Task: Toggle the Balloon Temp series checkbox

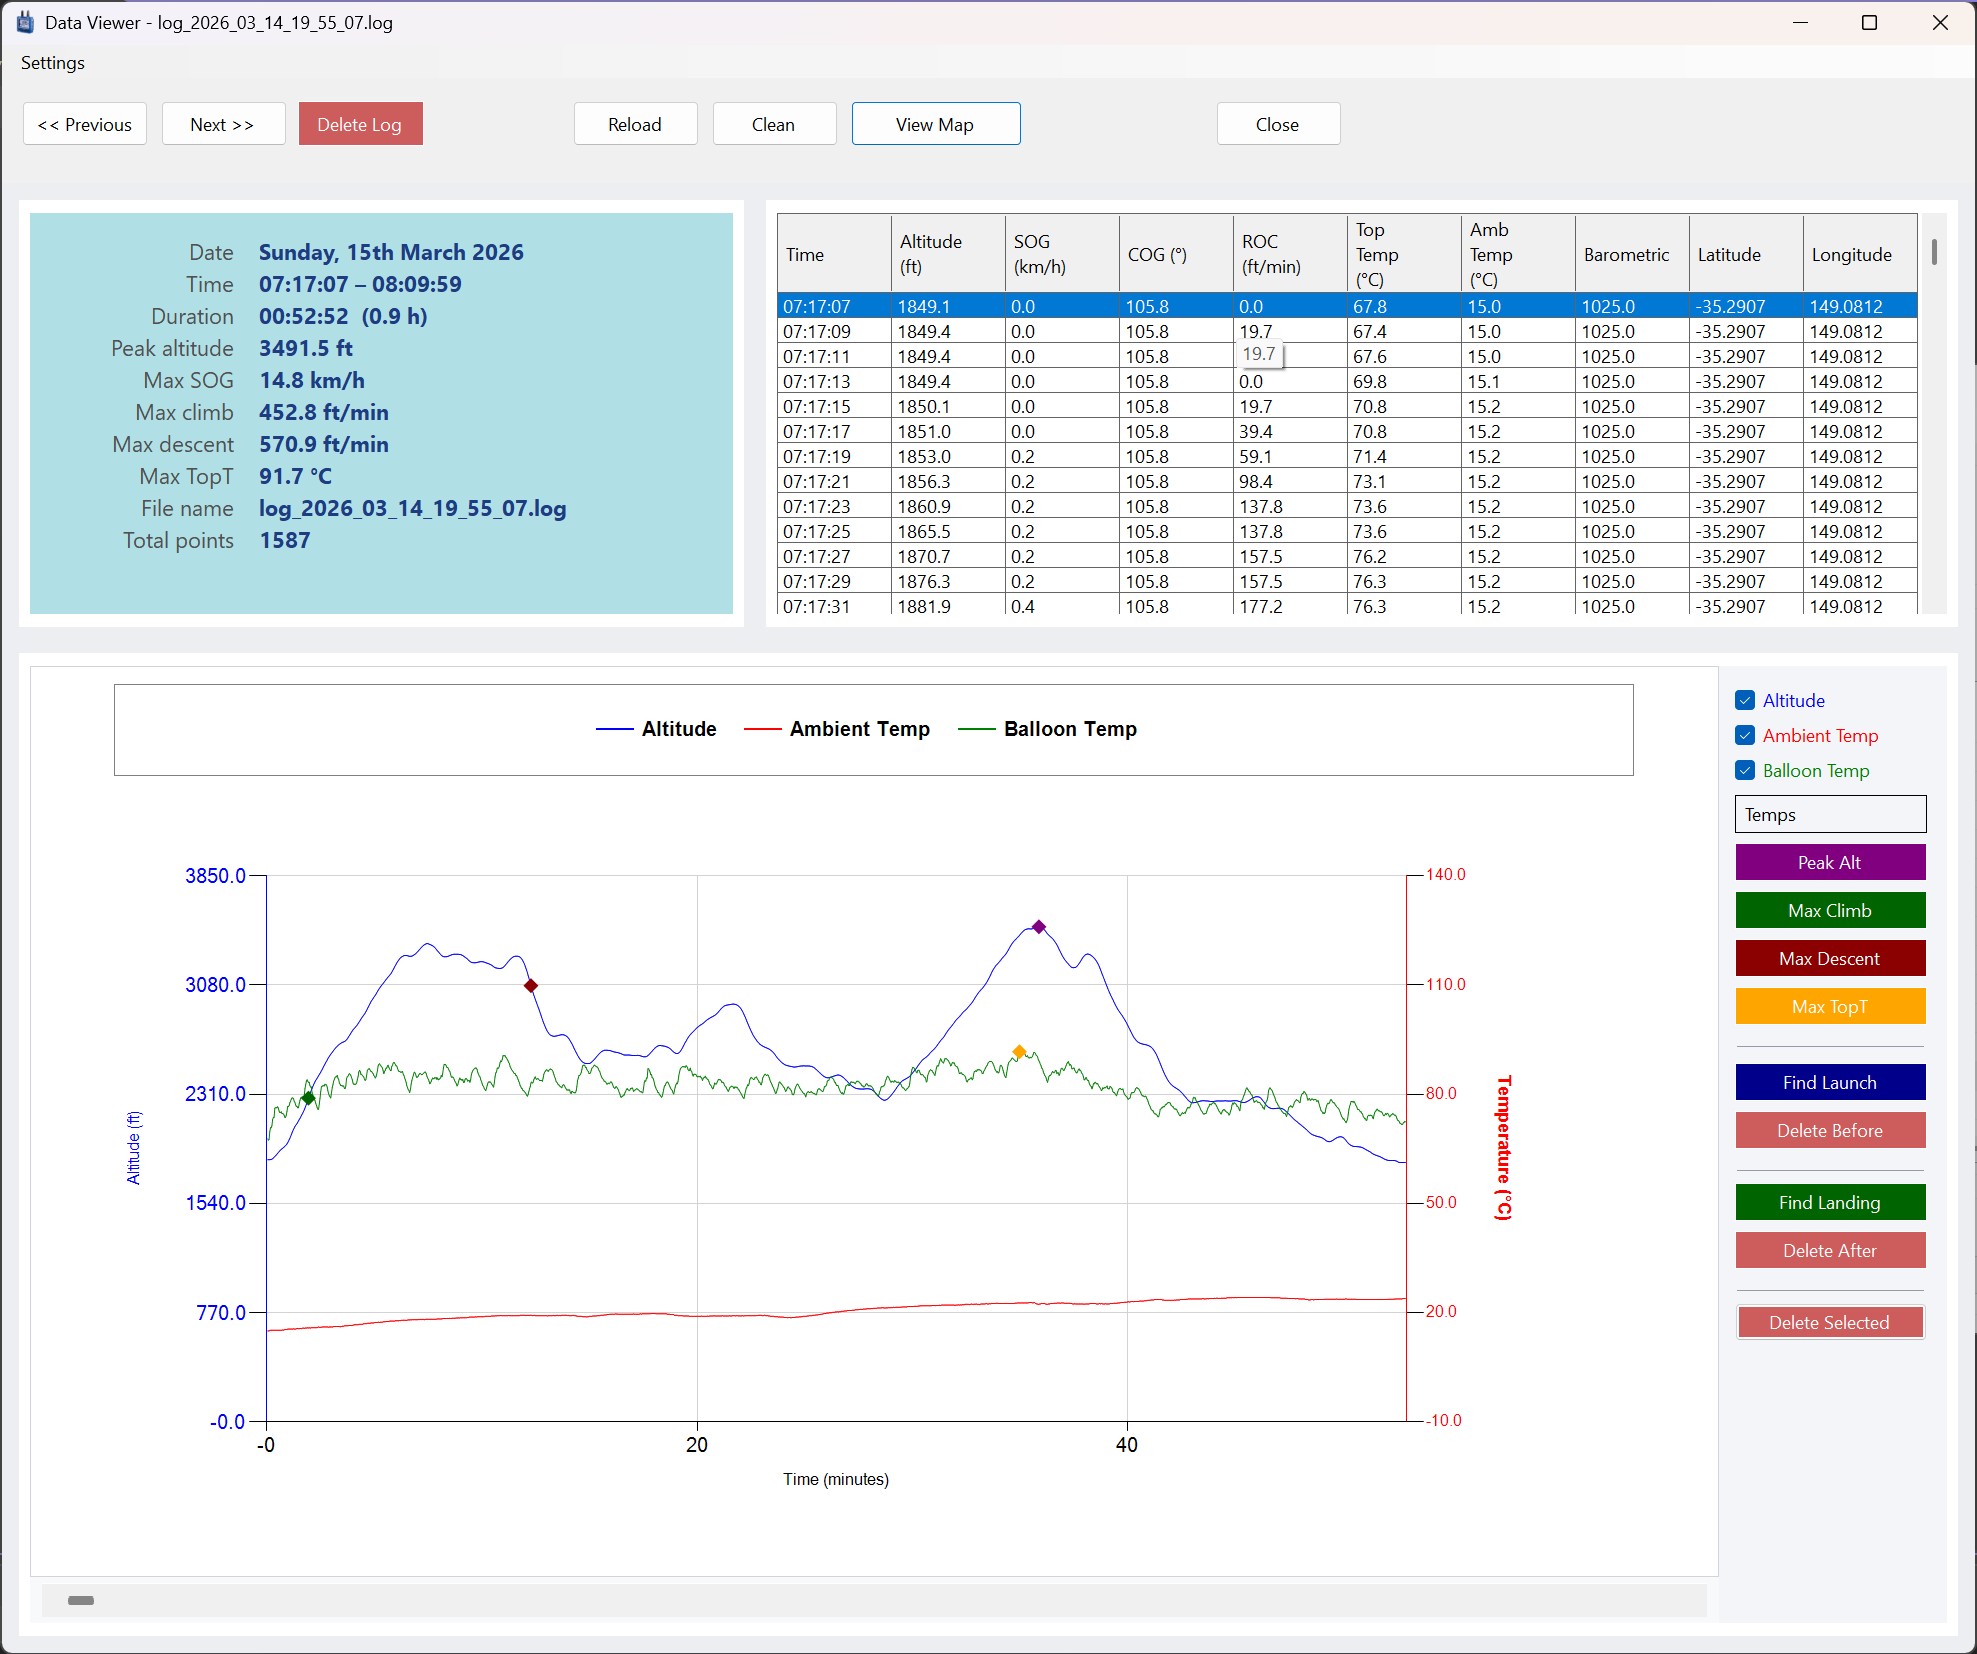Action: coord(1745,770)
